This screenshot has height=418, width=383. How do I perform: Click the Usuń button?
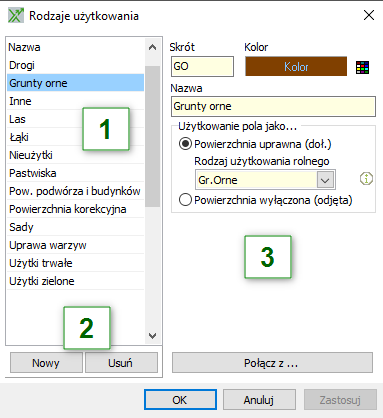click(x=121, y=363)
